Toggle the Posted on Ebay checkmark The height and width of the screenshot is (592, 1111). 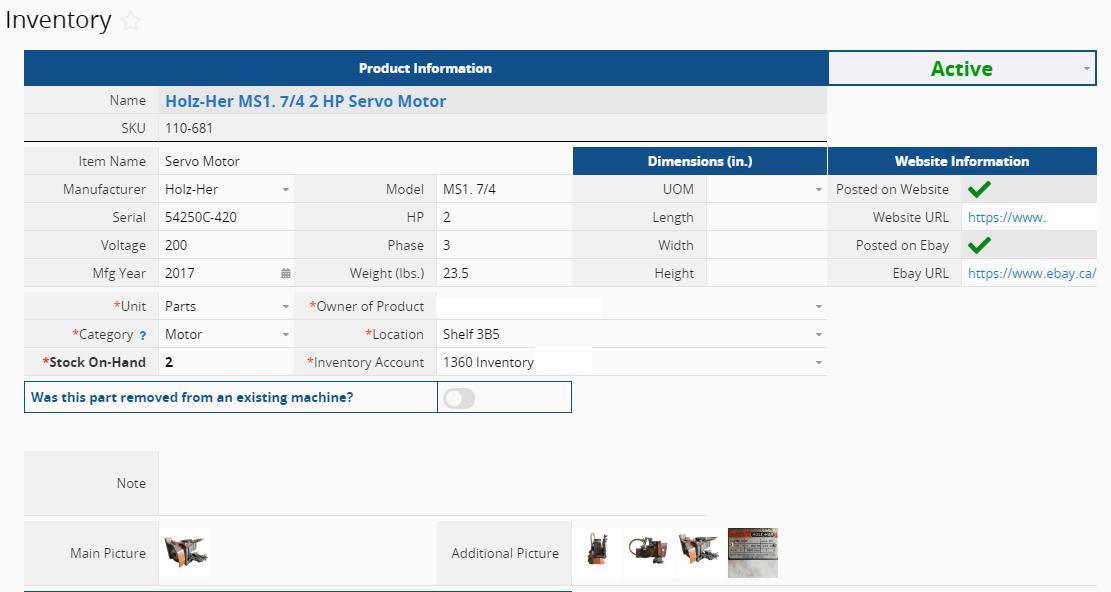click(979, 245)
